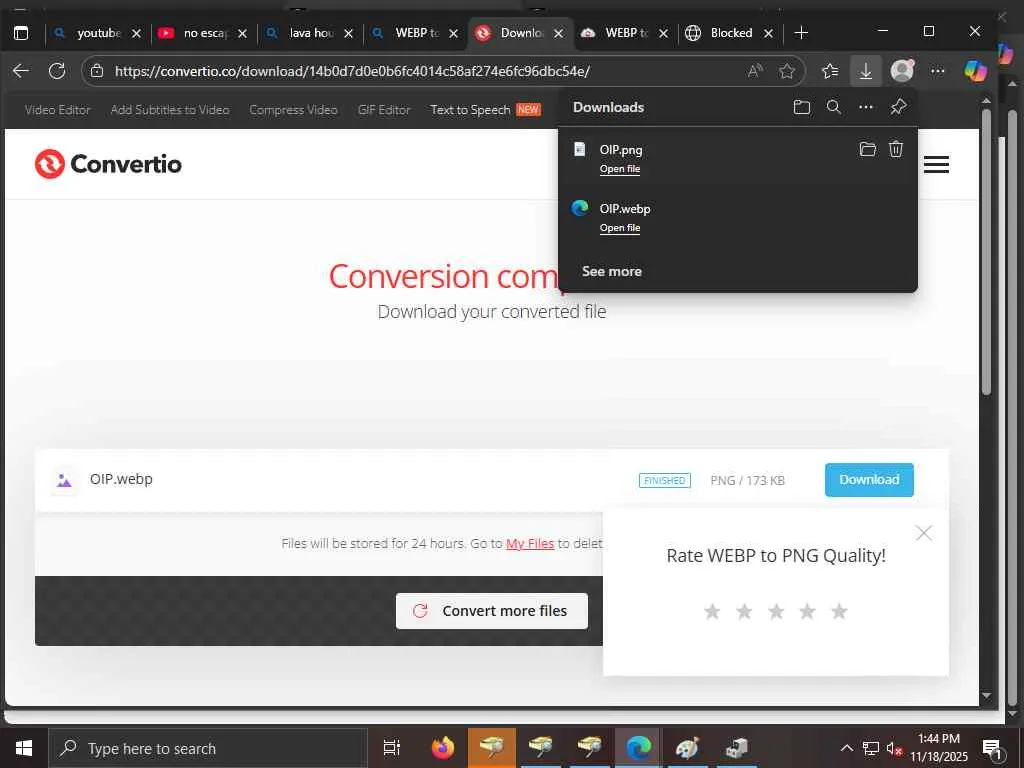Click the muted volume tray icon
Image resolution: width=1024 pixels, height=768 pixels.
tap(894, 748)
